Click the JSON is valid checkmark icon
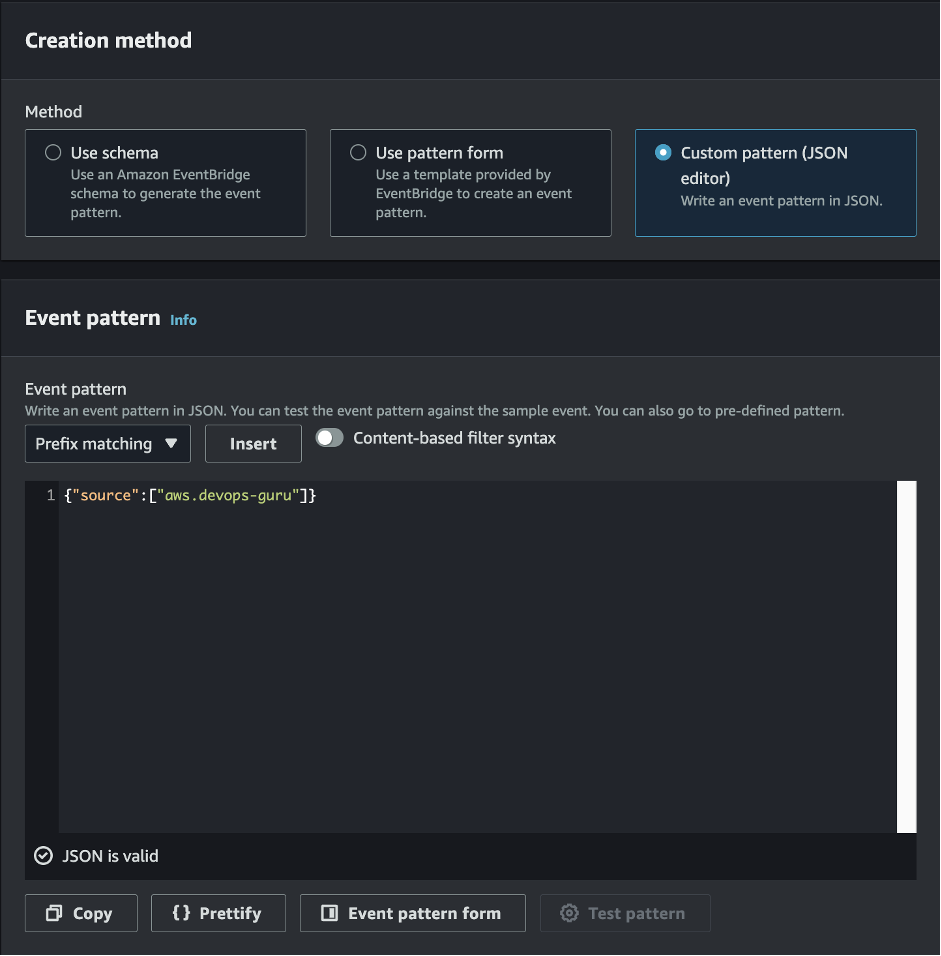The image size is (941, 956). [42, 856]
